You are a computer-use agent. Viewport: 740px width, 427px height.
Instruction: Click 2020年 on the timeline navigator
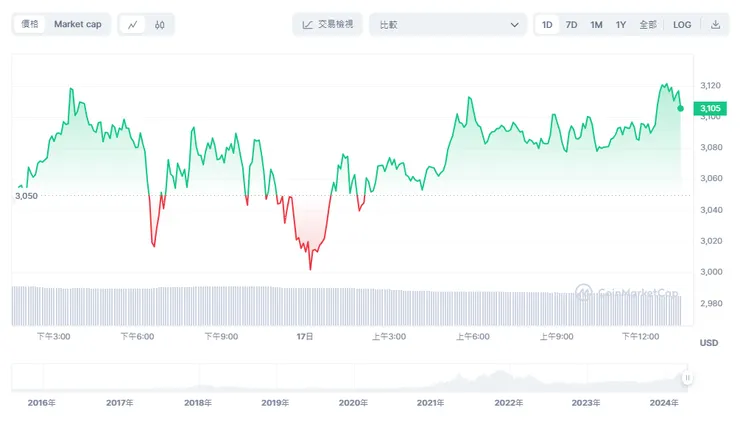352,402
